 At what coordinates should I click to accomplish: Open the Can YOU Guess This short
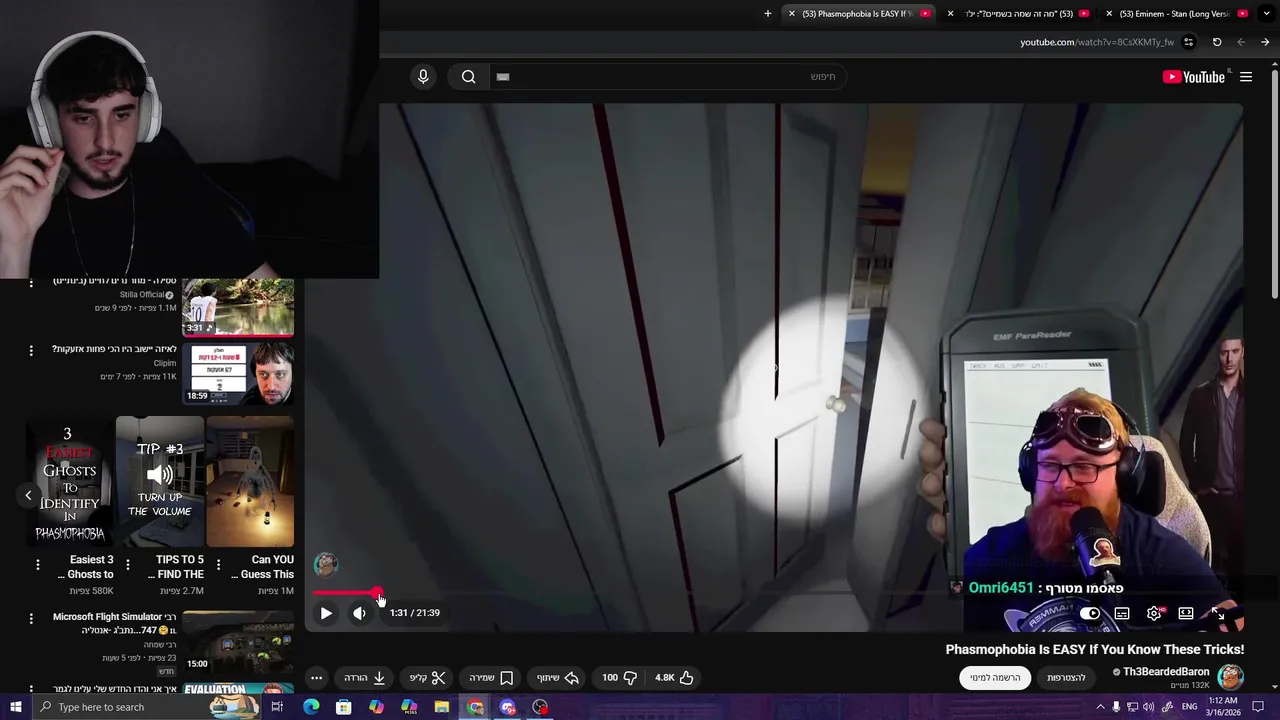click(250, 482)
